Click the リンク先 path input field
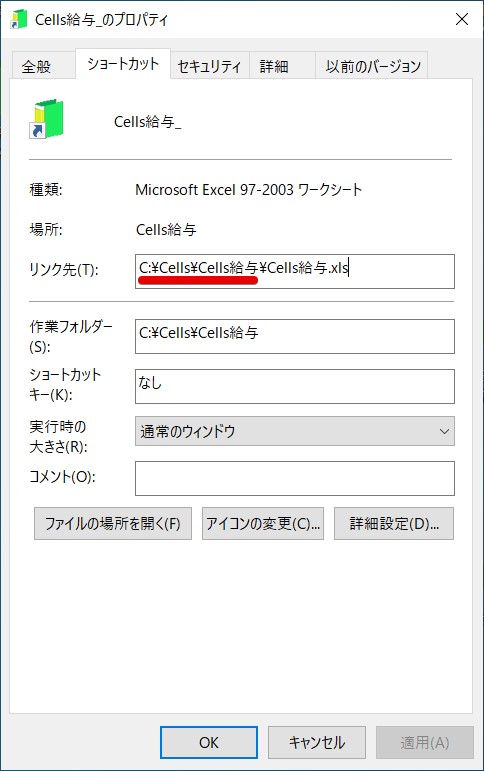This screenshot has height=771, width=484. [x=295, y=271]
